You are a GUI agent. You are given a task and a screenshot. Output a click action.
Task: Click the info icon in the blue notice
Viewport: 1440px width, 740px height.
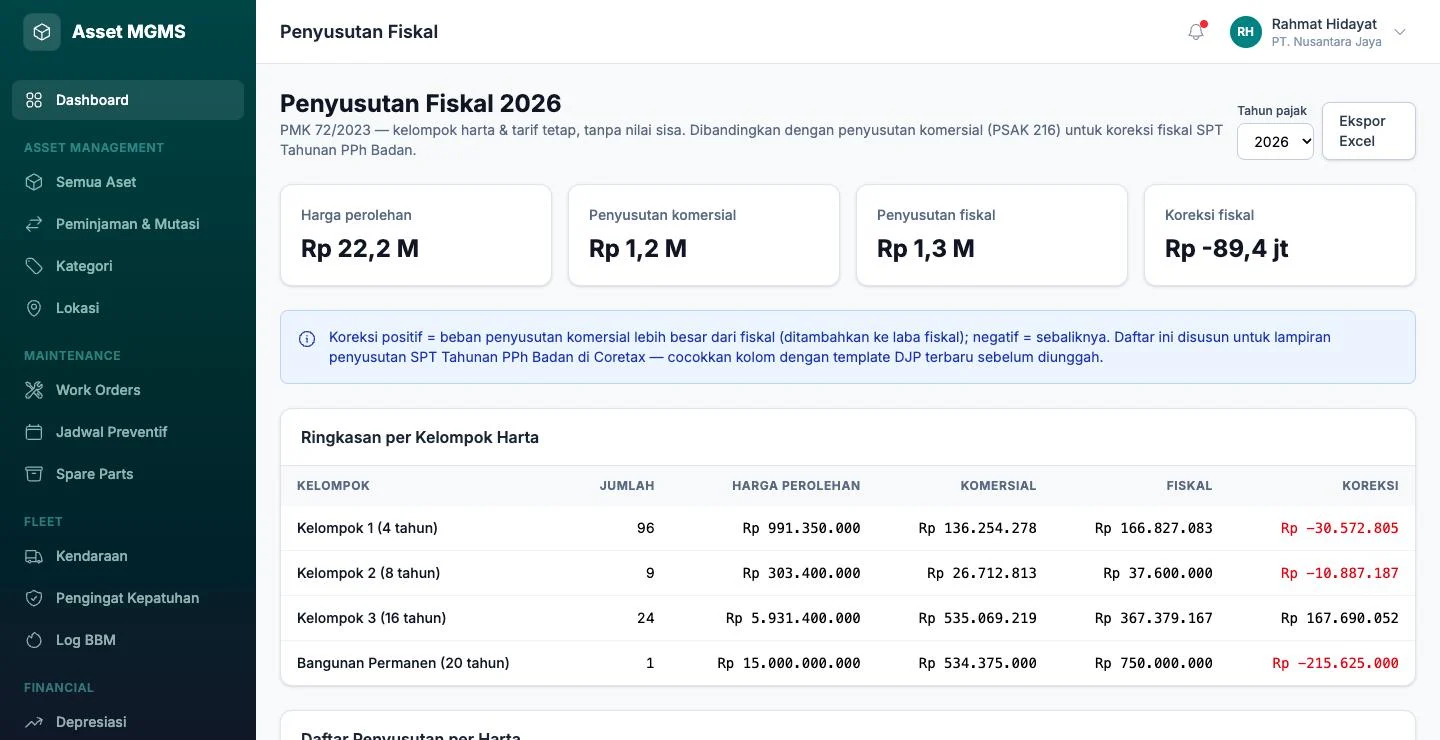click(307, 339)
